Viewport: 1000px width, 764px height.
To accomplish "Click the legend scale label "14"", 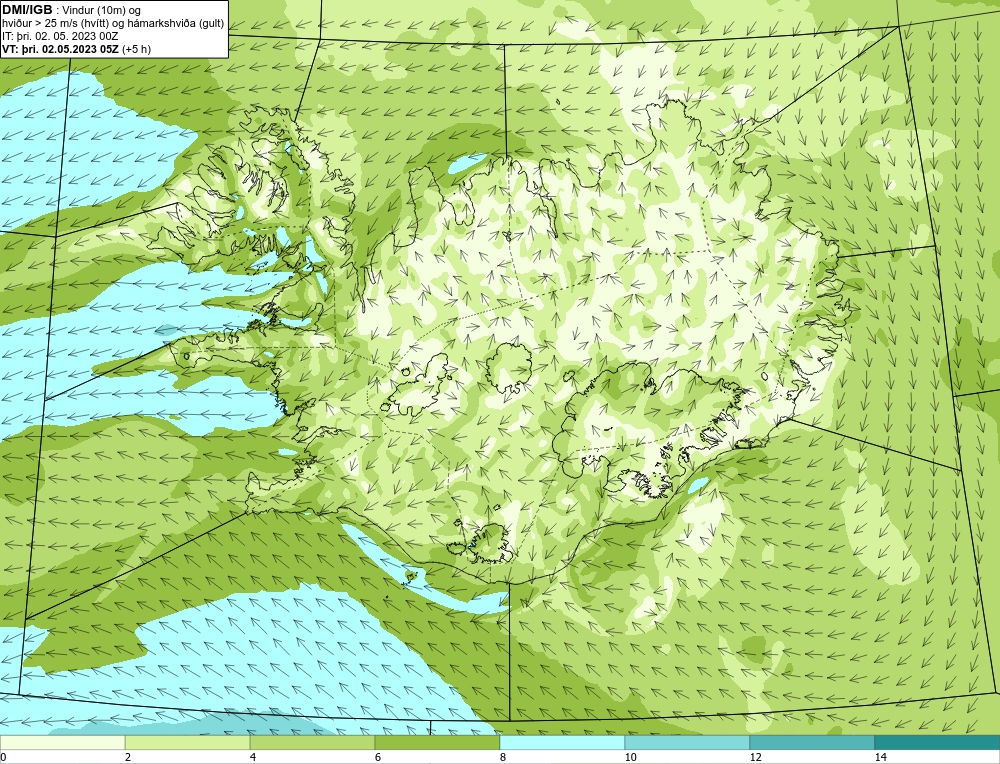I will [x=880, y=757].
